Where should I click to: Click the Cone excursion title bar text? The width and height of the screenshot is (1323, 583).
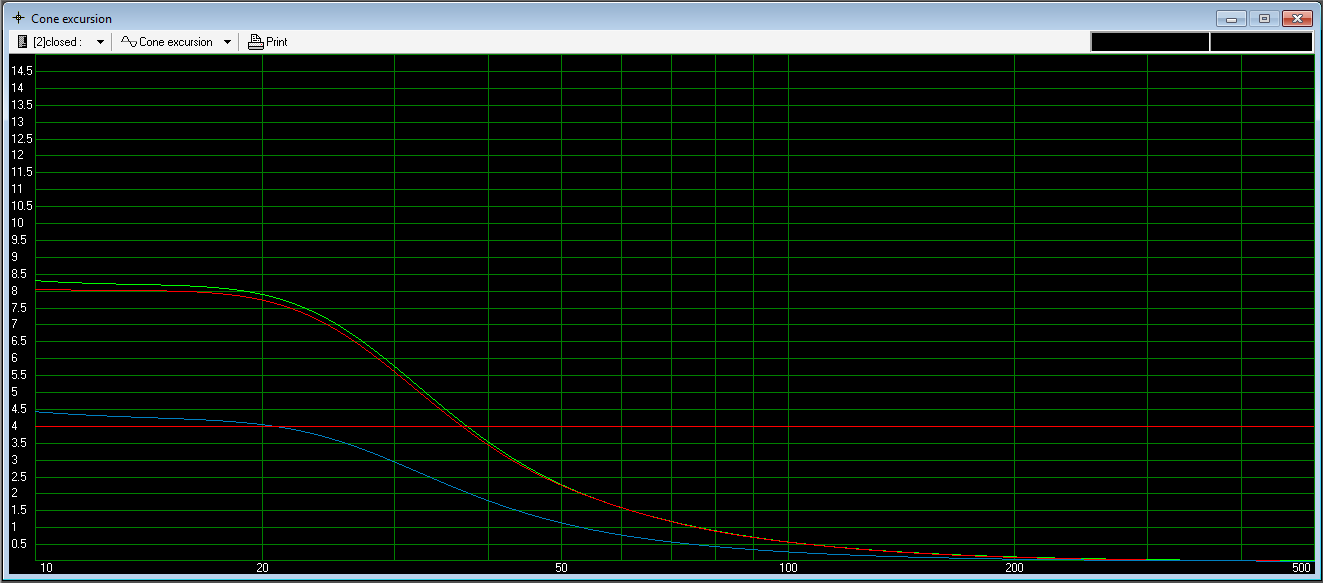pyautogui.click(x=72, y=18)
